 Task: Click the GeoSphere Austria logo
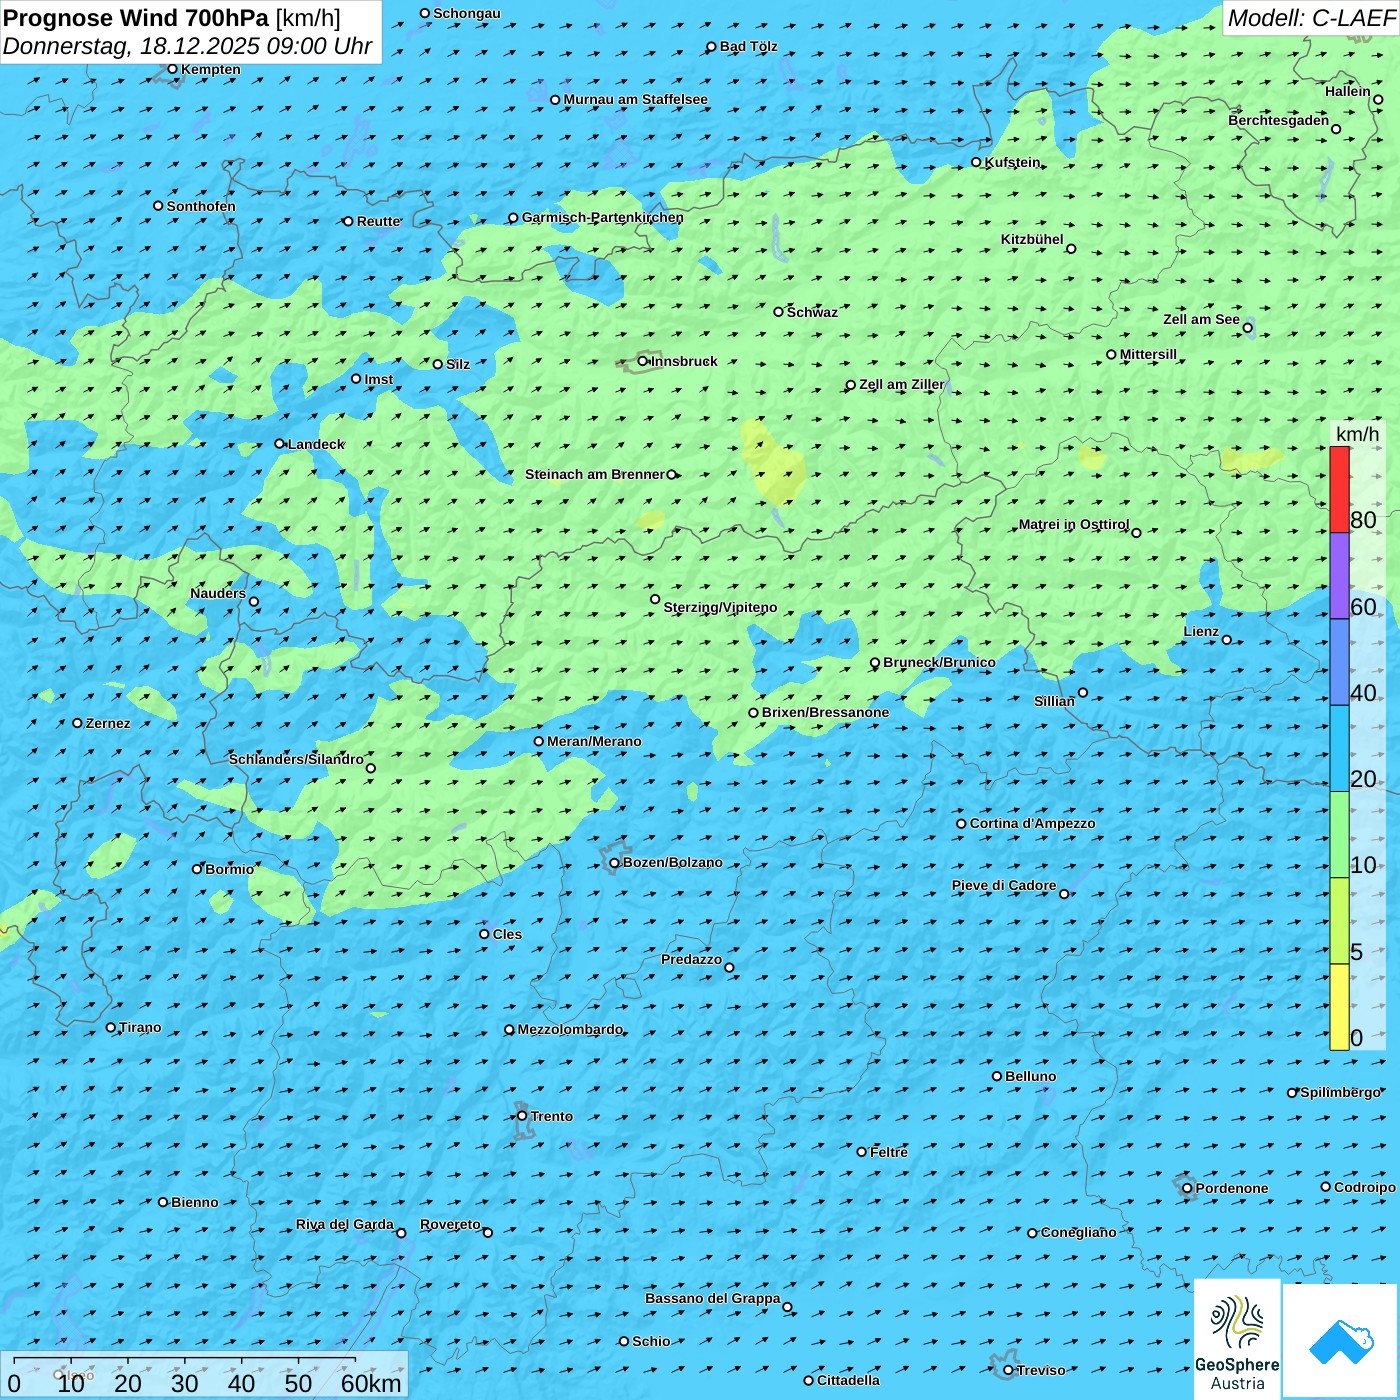[x=1237, y=1340]
